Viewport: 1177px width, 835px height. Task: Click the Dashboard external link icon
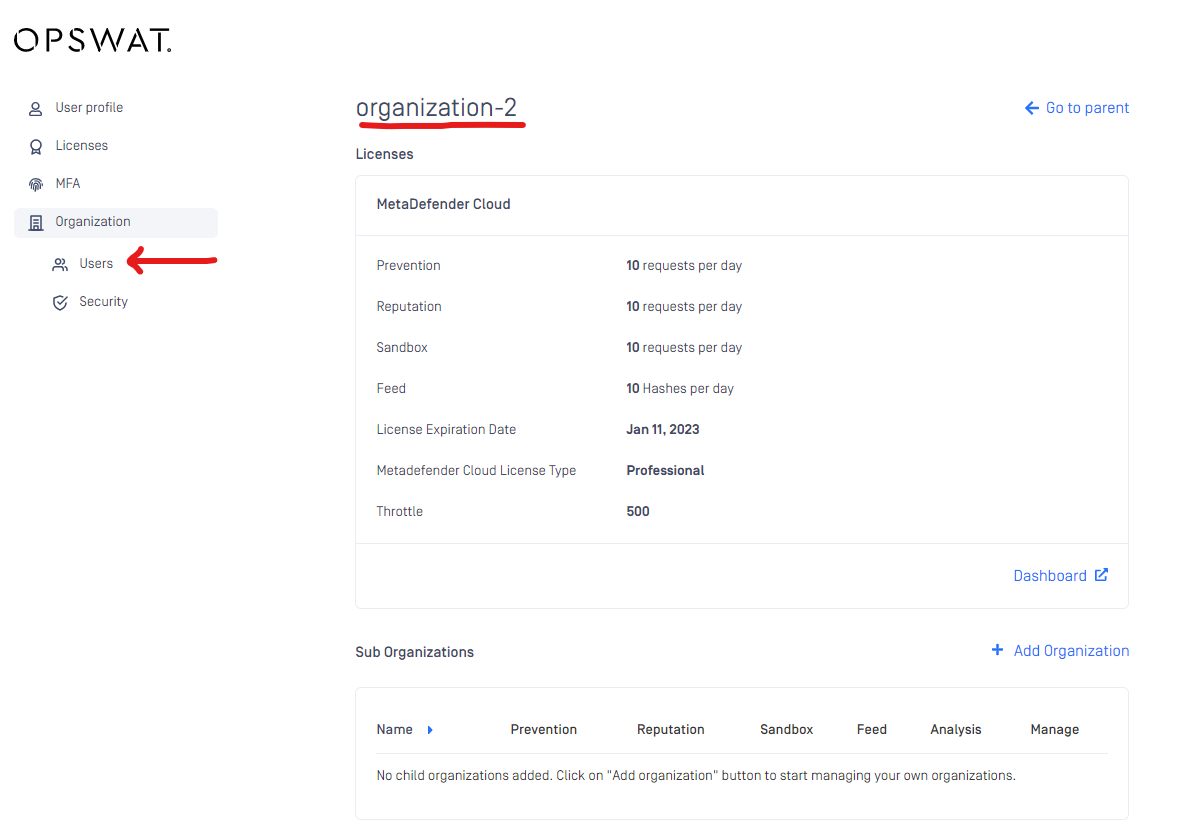1101,575
